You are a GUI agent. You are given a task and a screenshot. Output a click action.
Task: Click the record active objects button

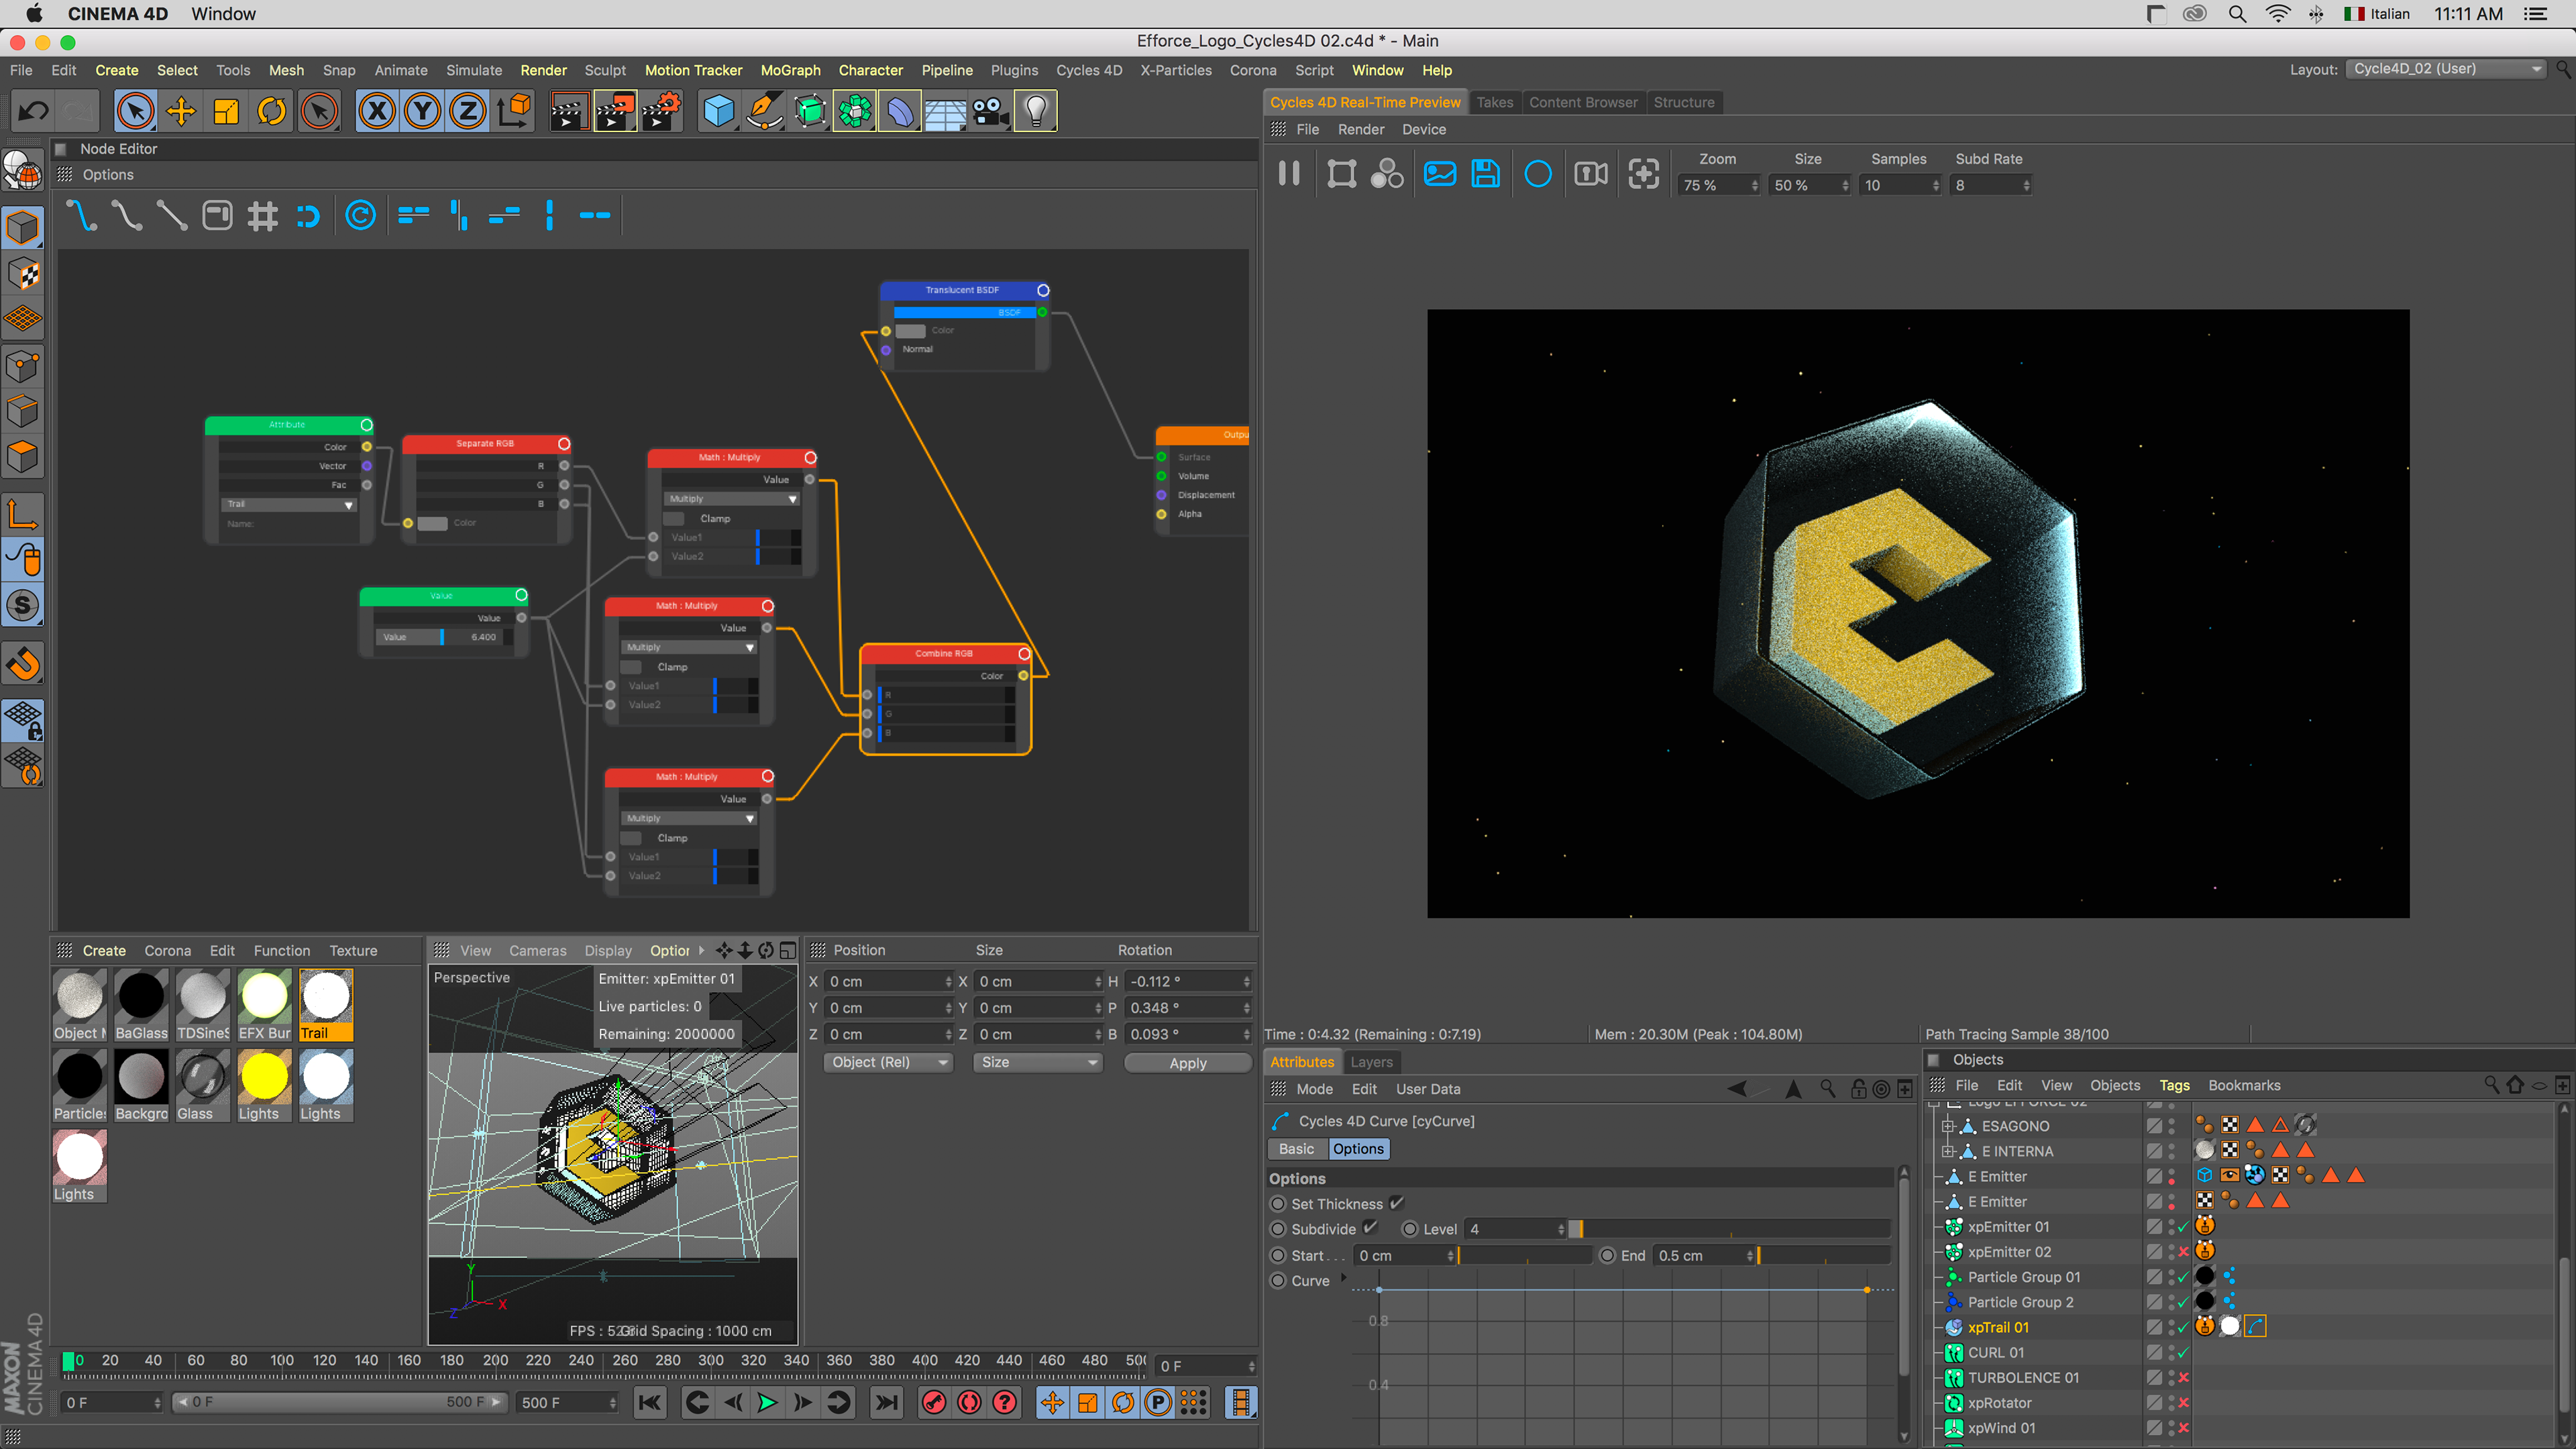tap(934, 1403)
